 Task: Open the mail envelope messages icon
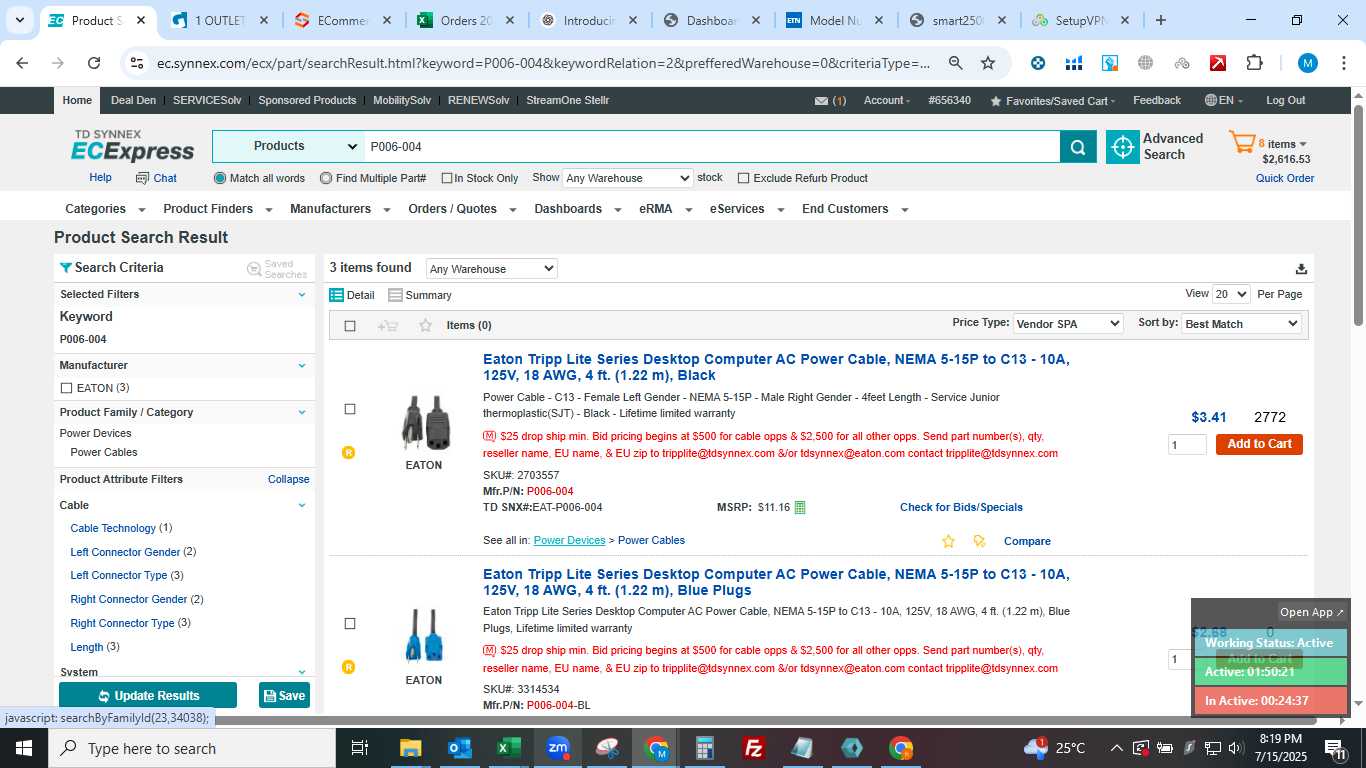[x=821, y=101]
